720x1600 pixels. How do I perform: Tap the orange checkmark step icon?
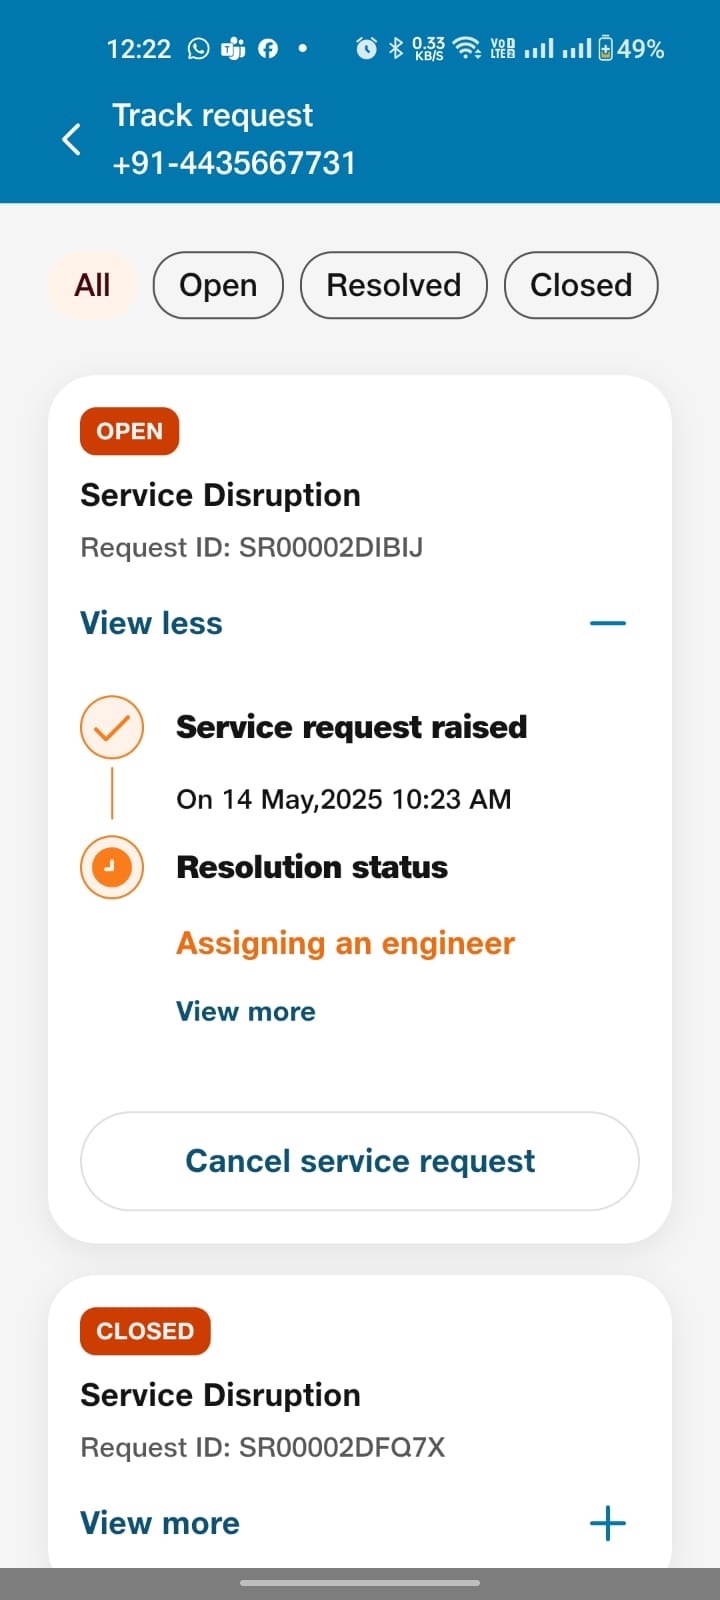click(x=112, y=727)
